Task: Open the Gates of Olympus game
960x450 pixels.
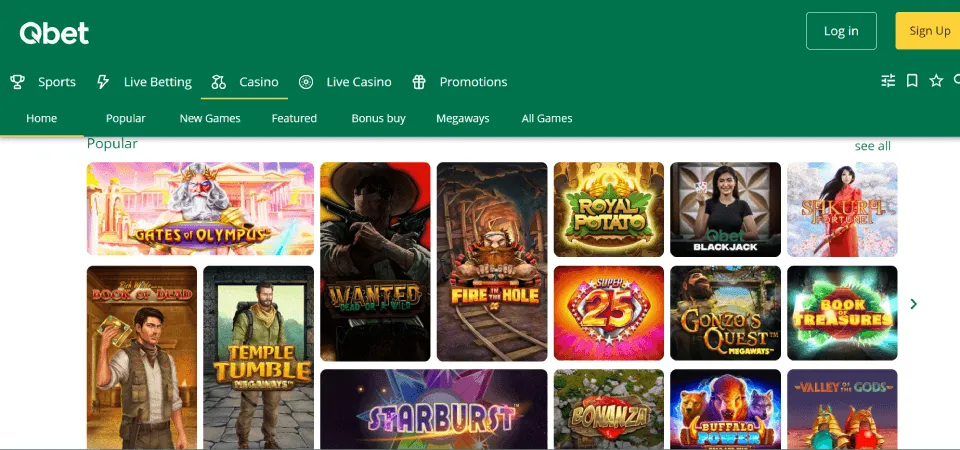Action: tap(200, 209)
